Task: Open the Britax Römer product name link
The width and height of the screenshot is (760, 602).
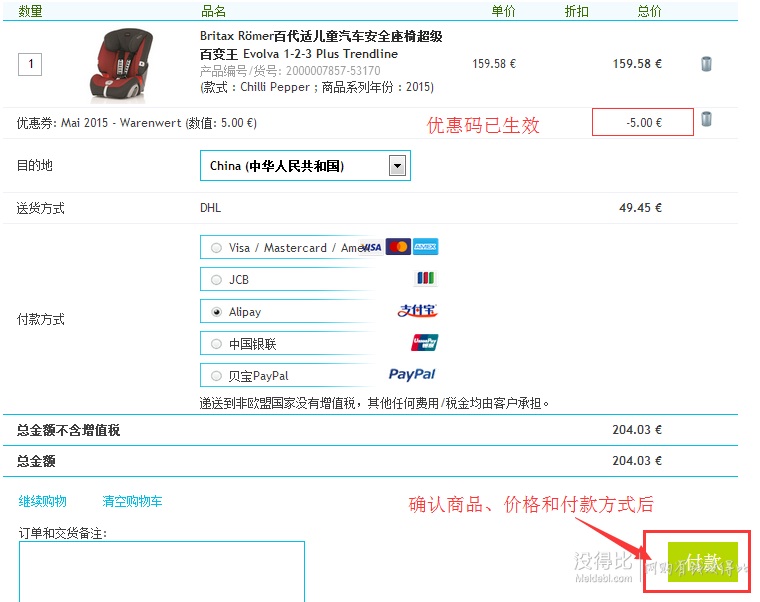Action: click(x=321, y=45)
